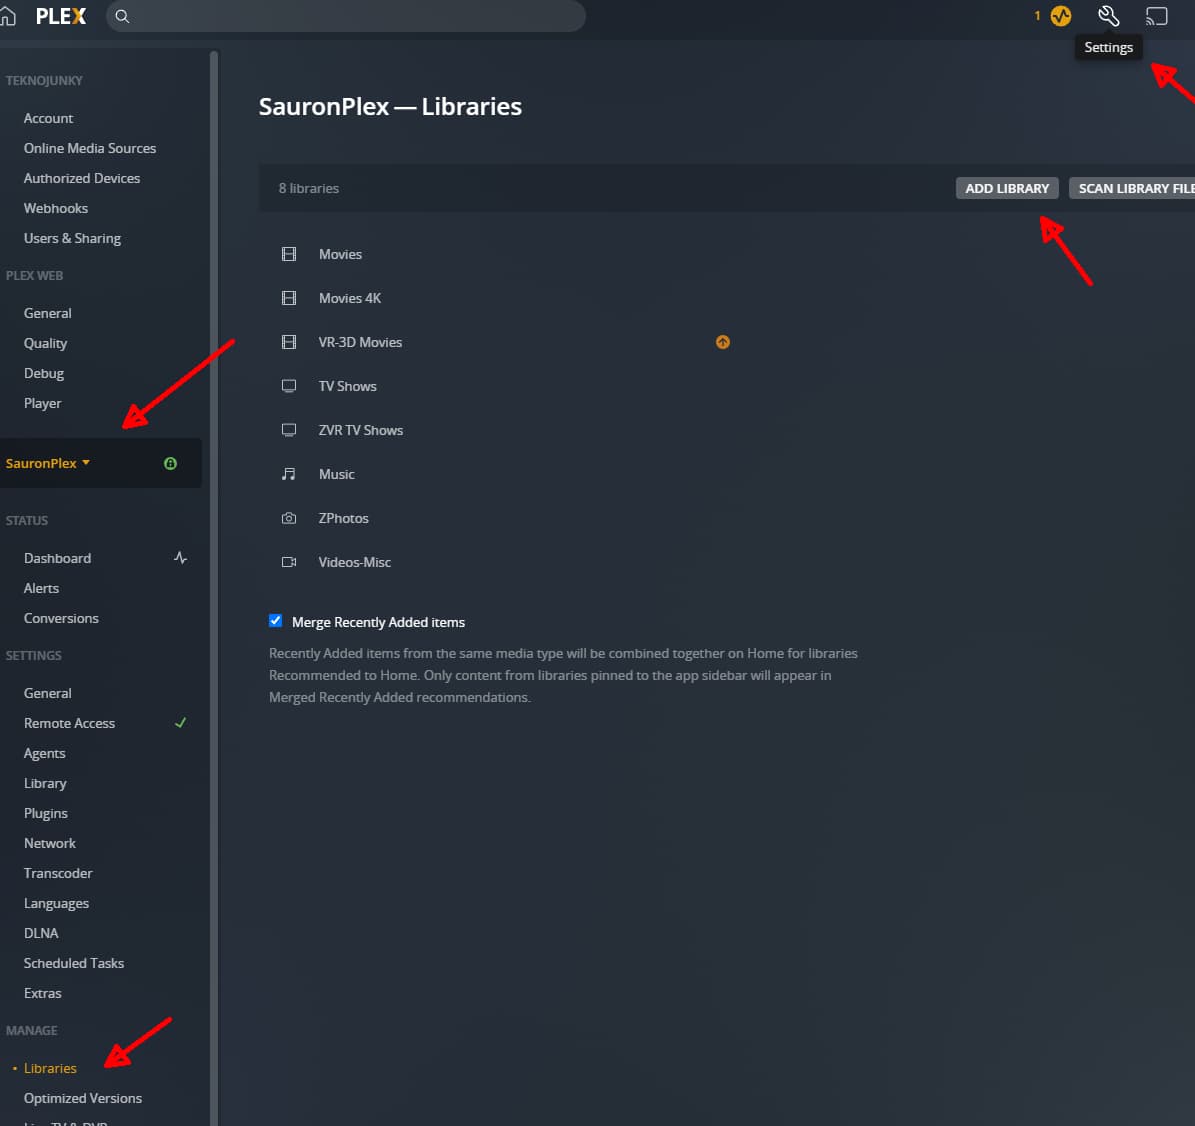
Task: Select the VR-3D Movies library row
Action: (x=360, y=342)
